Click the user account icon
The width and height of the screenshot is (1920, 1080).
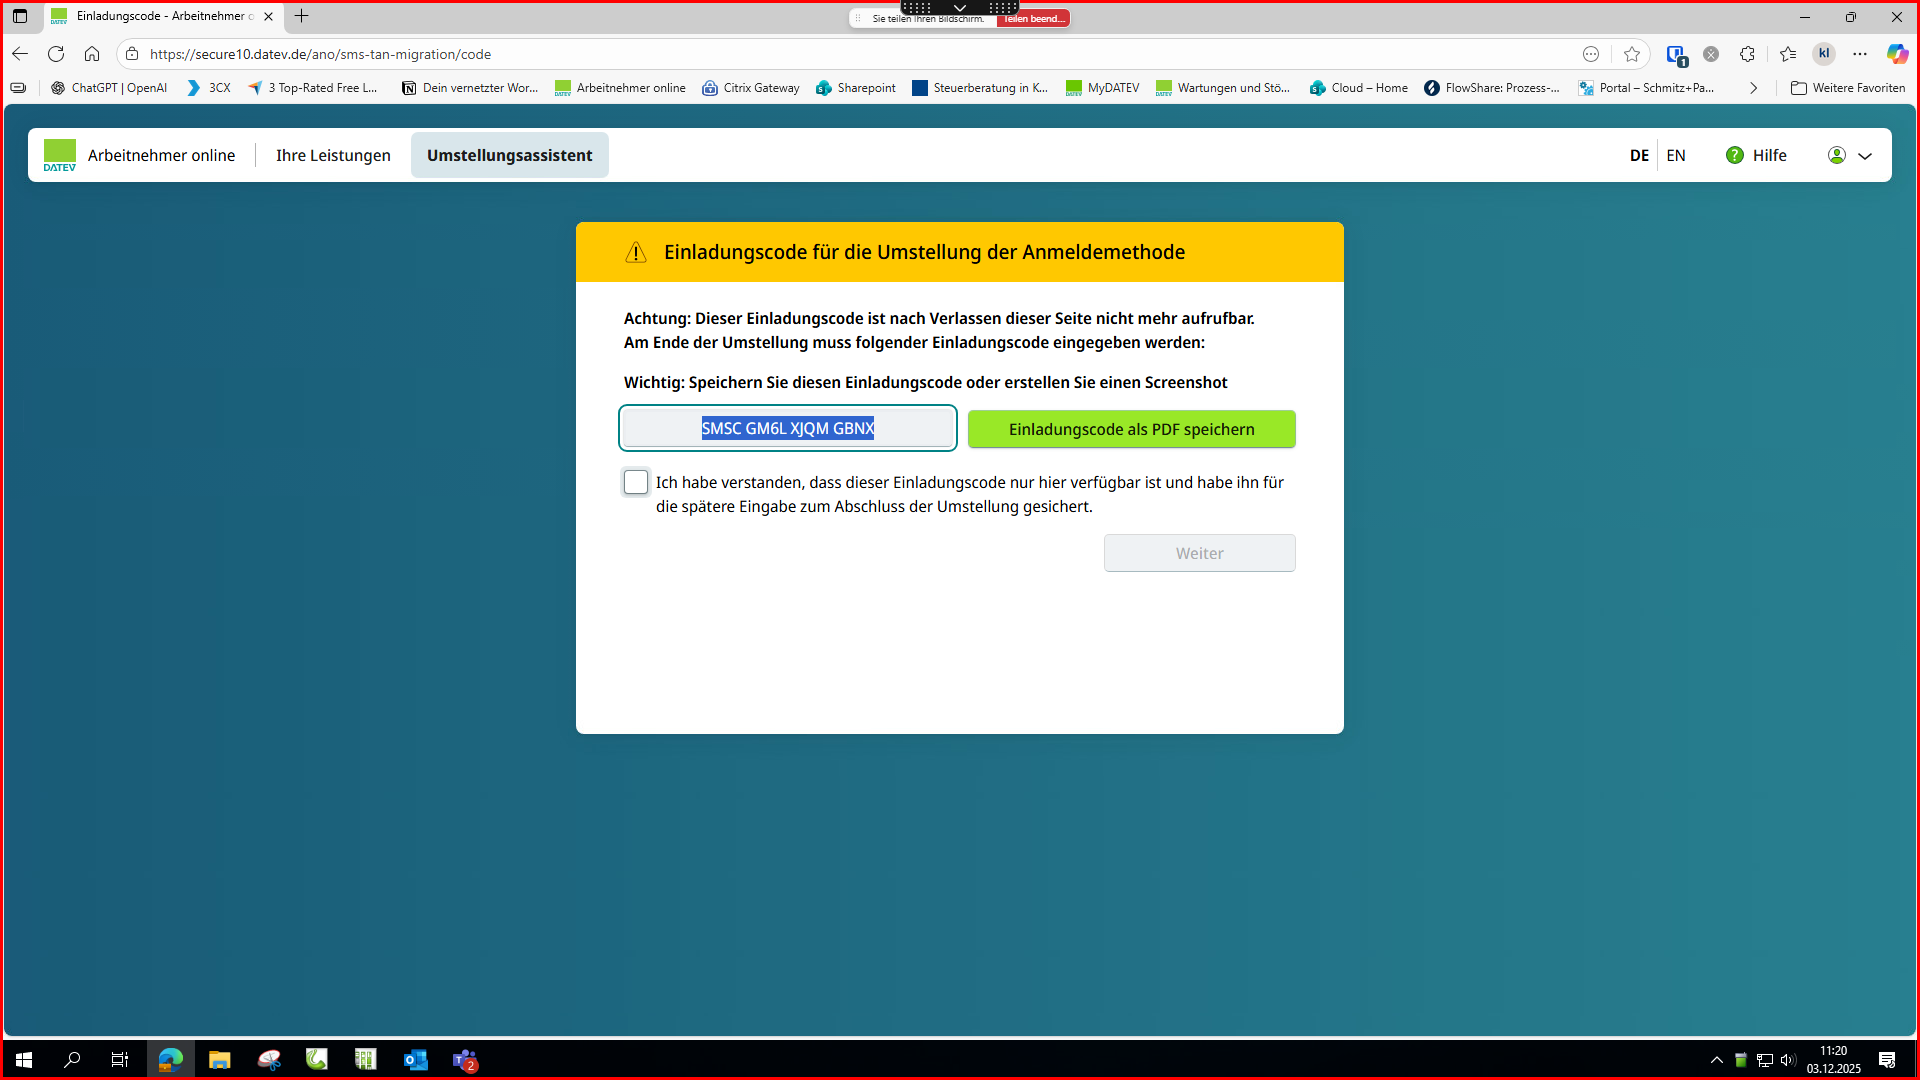[1837, 155]
